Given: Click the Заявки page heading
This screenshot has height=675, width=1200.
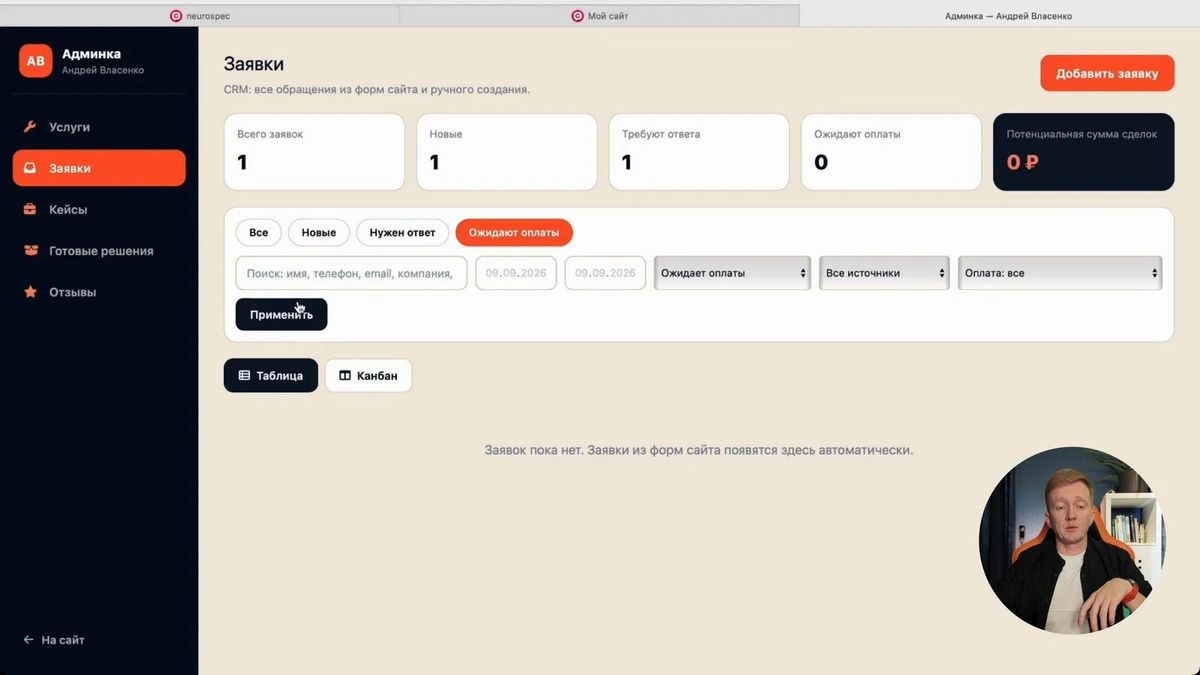Looking at the screenshot, I should pyautogui.click(x=254, y=64).
